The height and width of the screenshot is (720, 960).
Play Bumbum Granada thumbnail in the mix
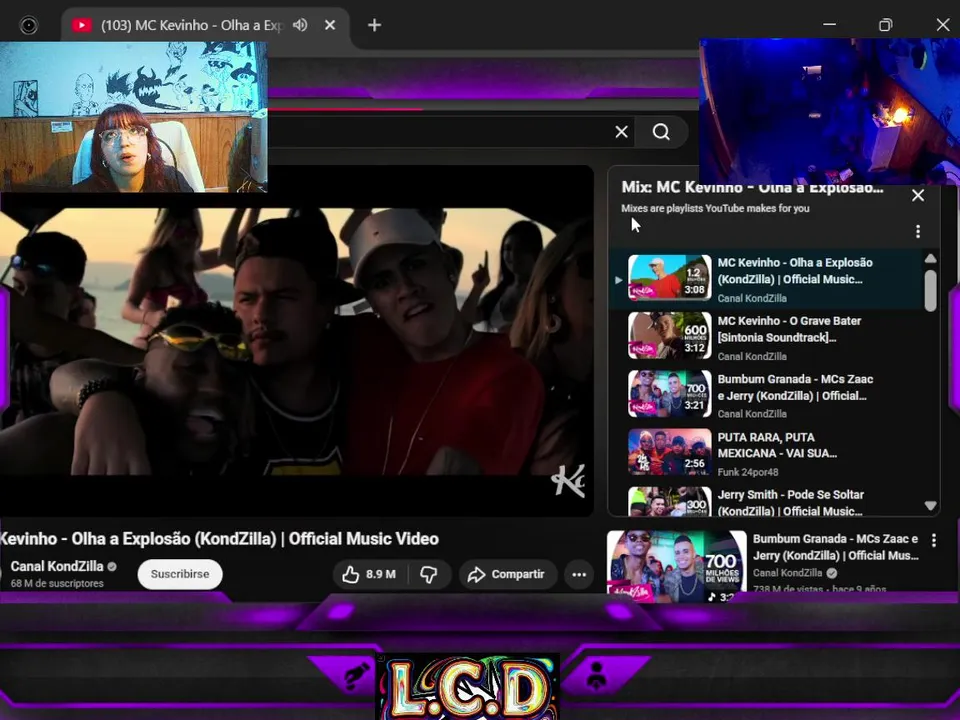[x=670, y=394]
